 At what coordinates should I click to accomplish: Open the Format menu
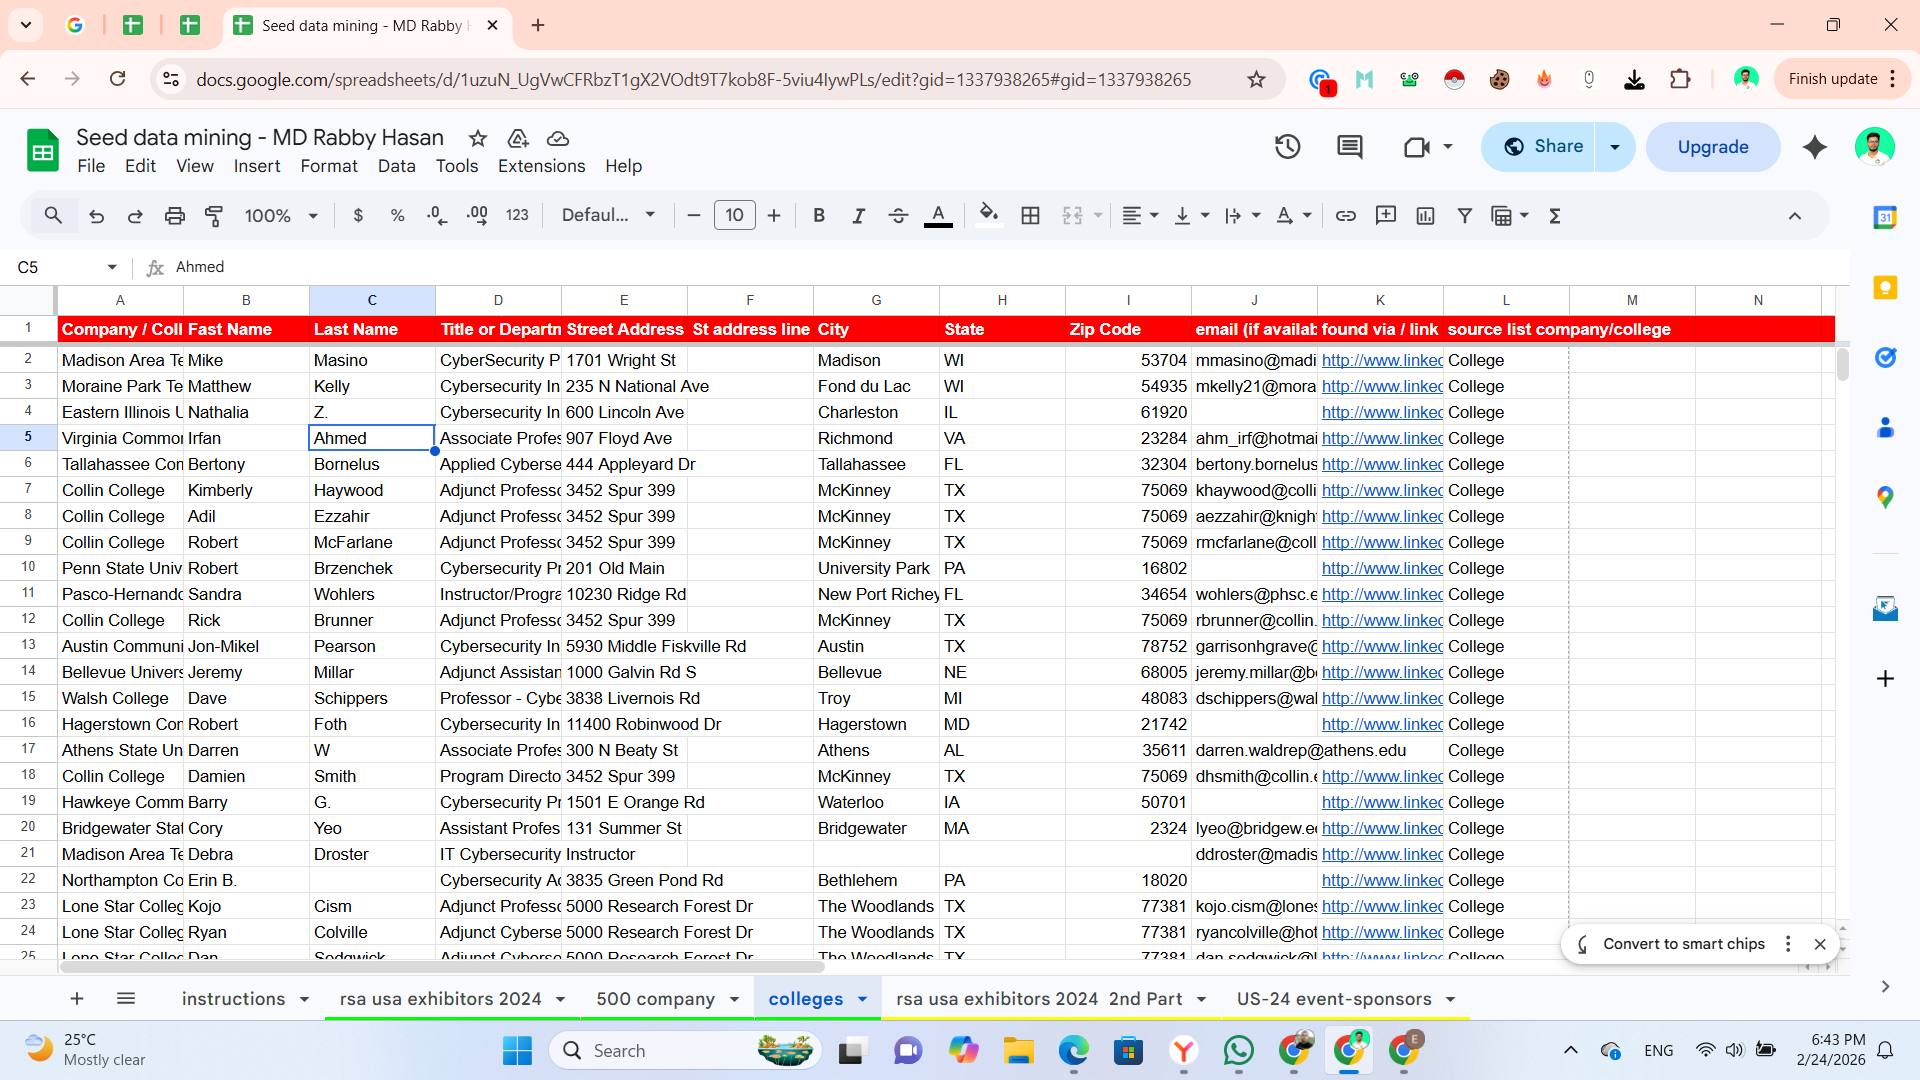[x=328, y=166]
